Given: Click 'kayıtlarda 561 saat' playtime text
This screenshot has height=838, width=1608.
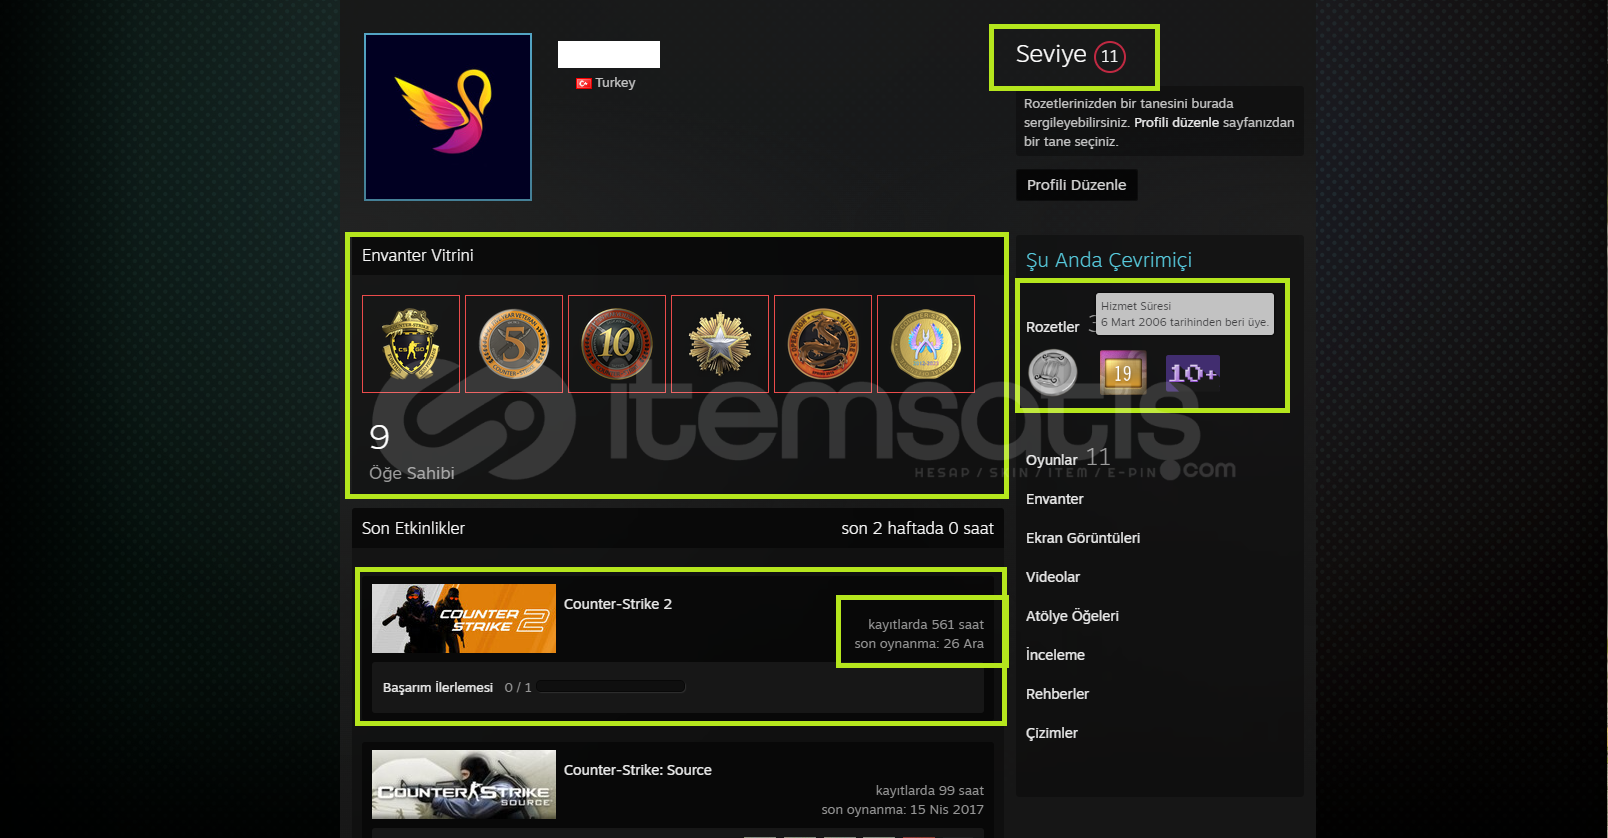Looking at the screenshot, I should (926, 625).
